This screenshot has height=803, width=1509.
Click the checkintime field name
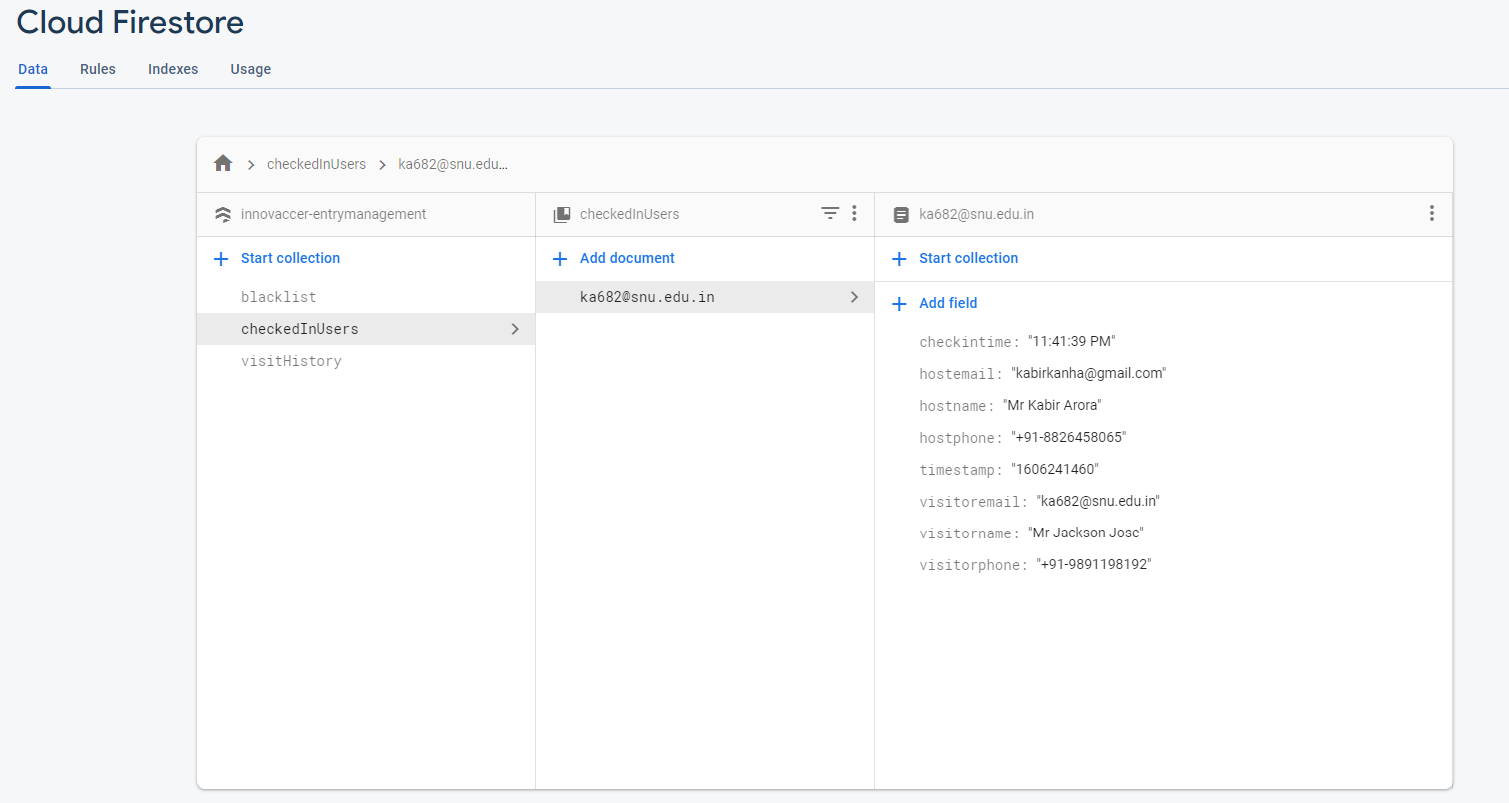(x=969, y=342)
